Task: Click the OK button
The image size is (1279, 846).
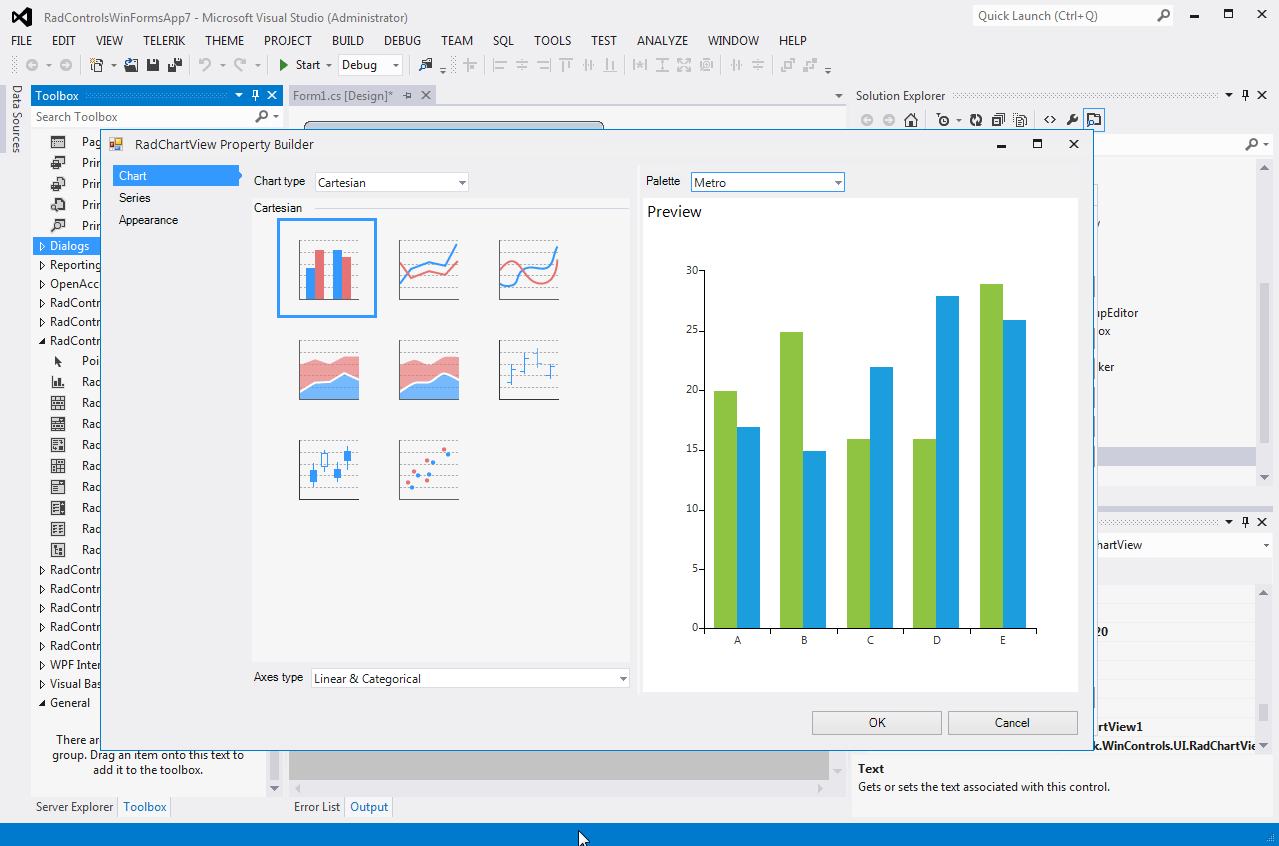Action: (877, 723)
